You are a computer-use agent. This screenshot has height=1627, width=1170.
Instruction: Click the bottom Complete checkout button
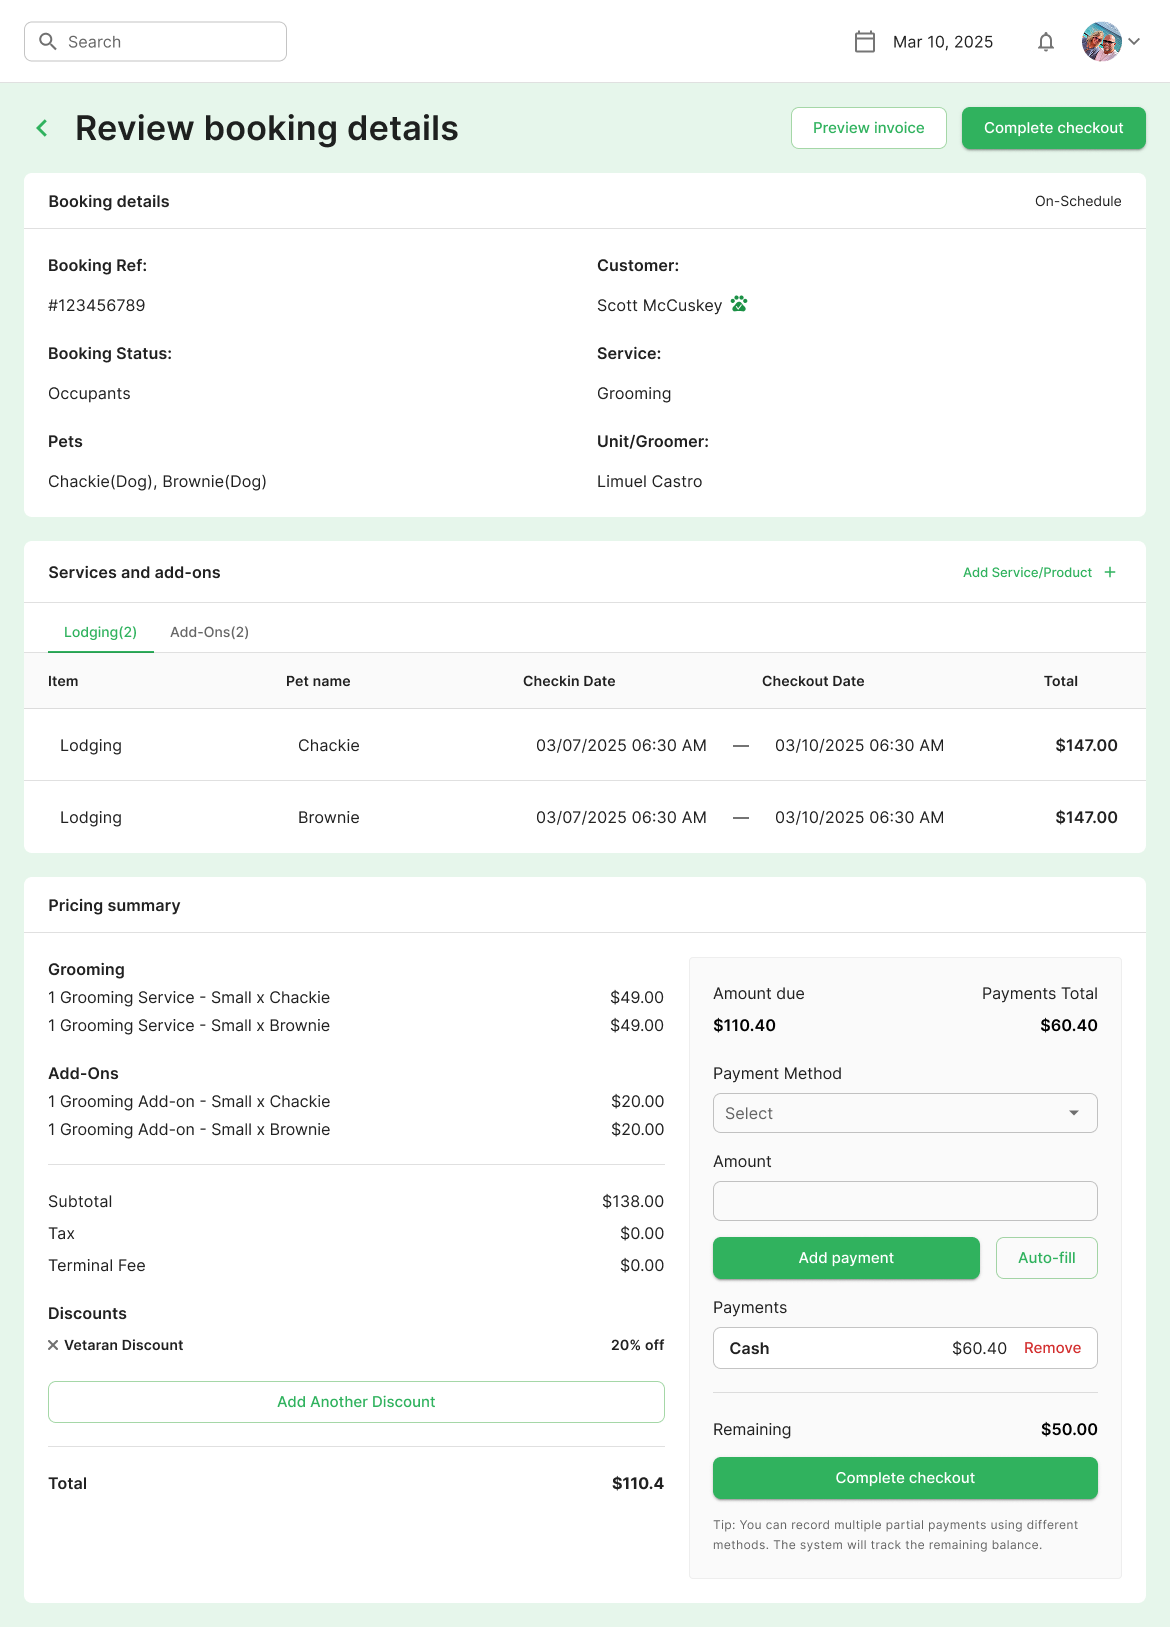905,1478
